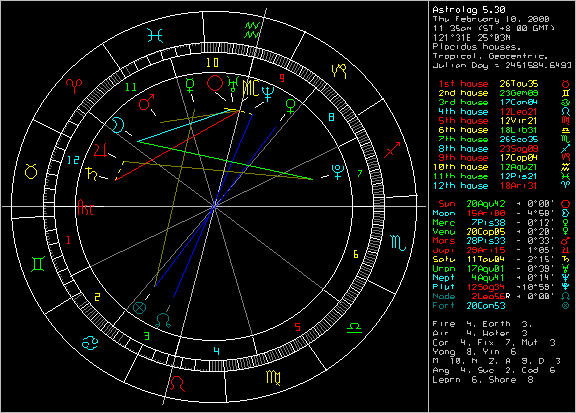Select the 'Venu' row label
Viewport: 576px width, 413px height.
pos(444,231)
